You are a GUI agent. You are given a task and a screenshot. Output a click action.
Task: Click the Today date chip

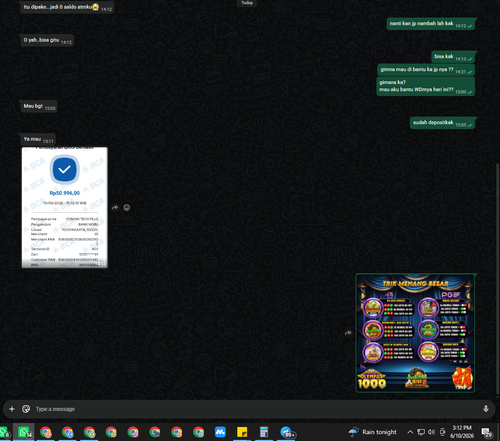[247, 3]
